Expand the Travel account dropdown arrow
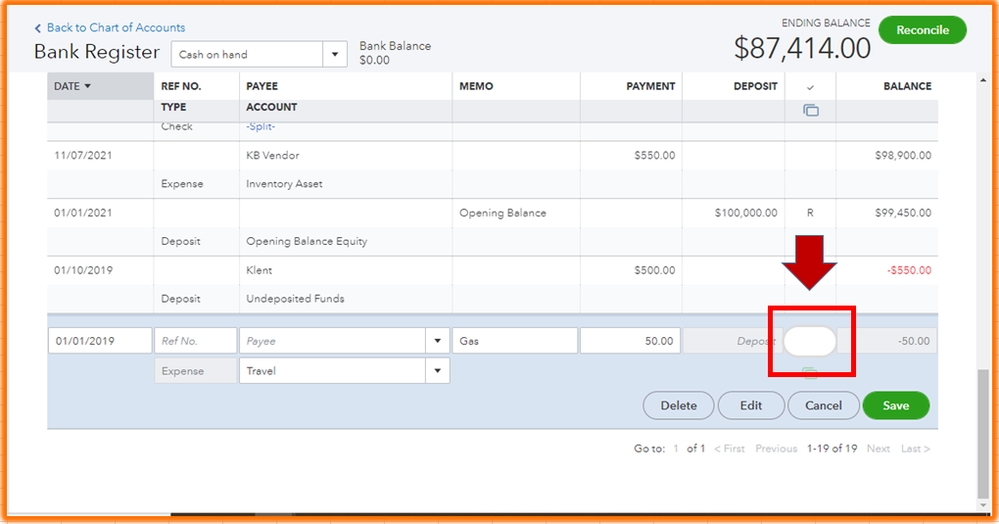Image resolution: width=999 pixels, height=524 pixels. tap(438, 370)
